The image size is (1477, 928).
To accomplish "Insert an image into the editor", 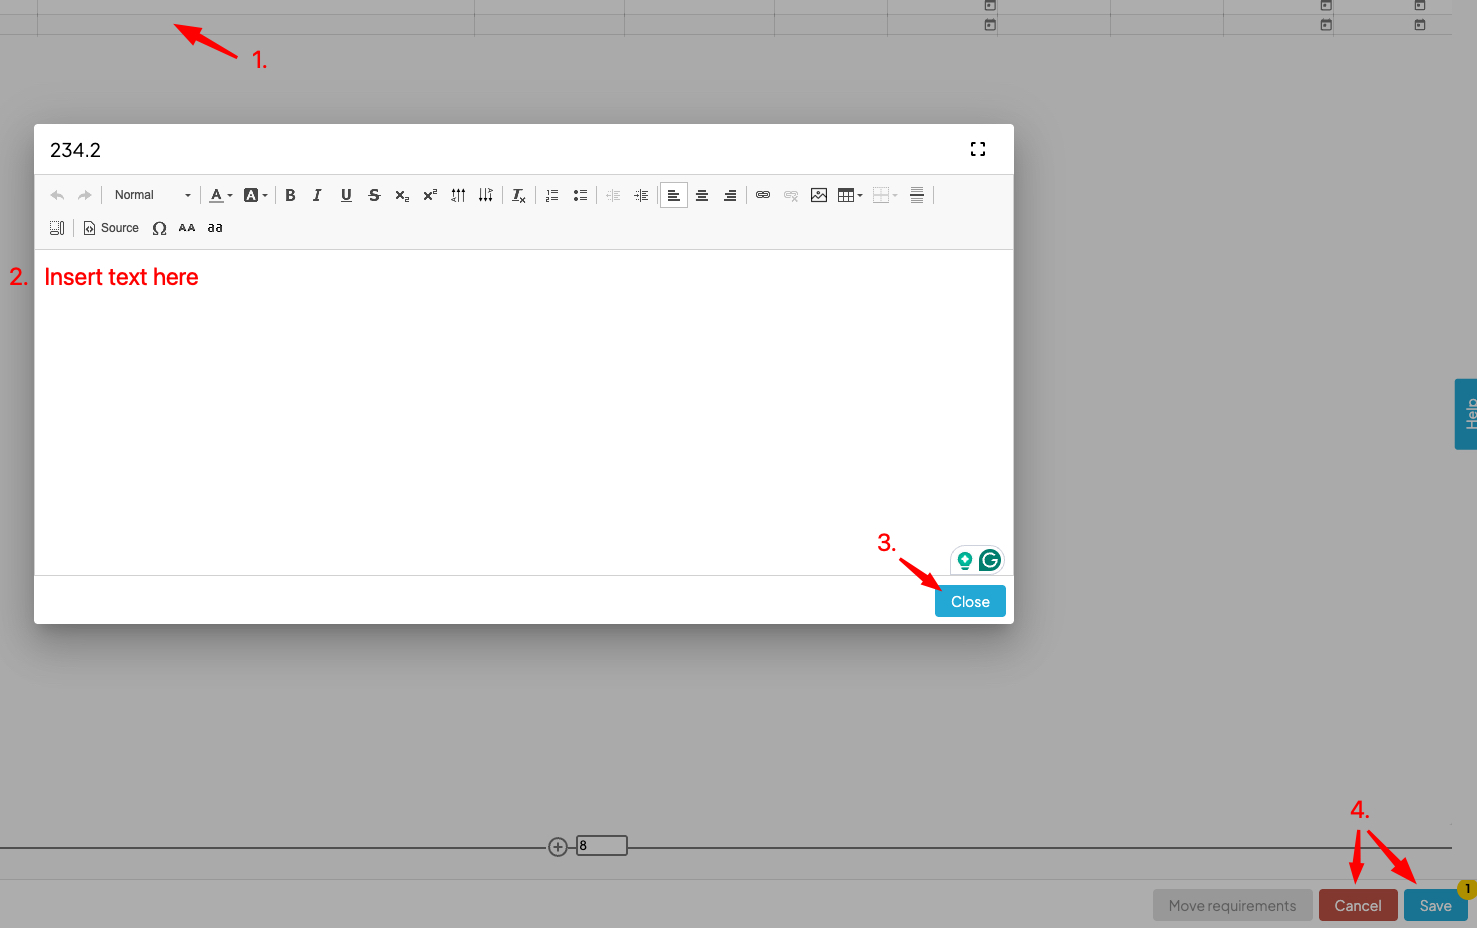I will pos(819,195).
